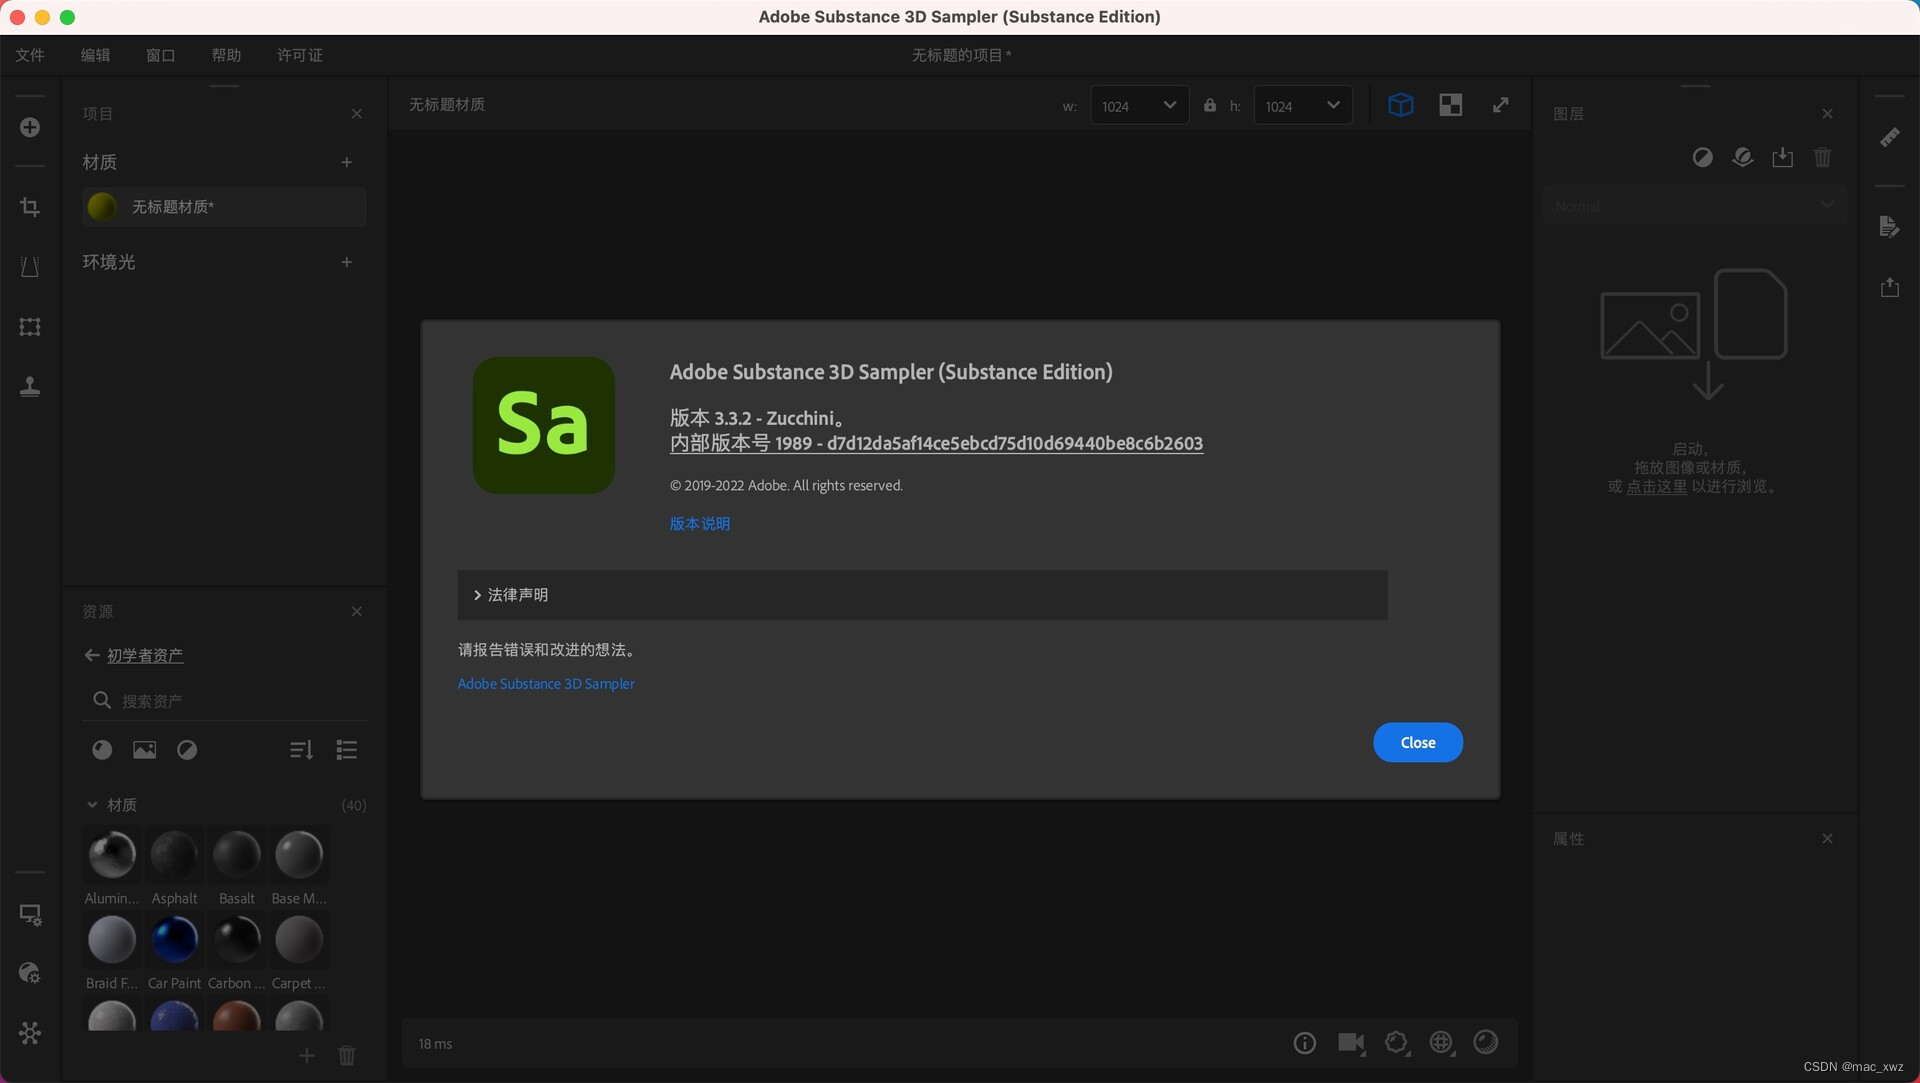
Task: Click the search assets field
Action: click(225, 701)
